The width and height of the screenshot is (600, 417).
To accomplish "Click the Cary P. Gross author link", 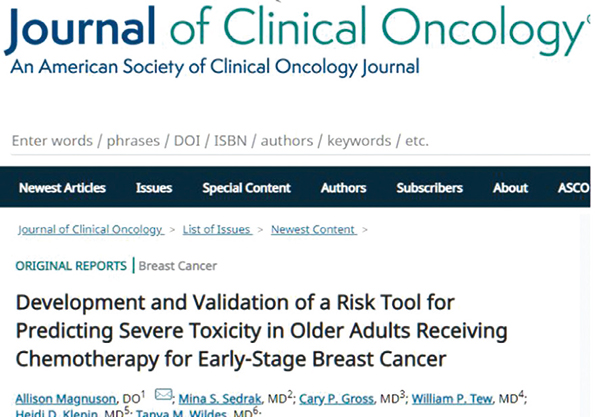I will tap(336, 399).
